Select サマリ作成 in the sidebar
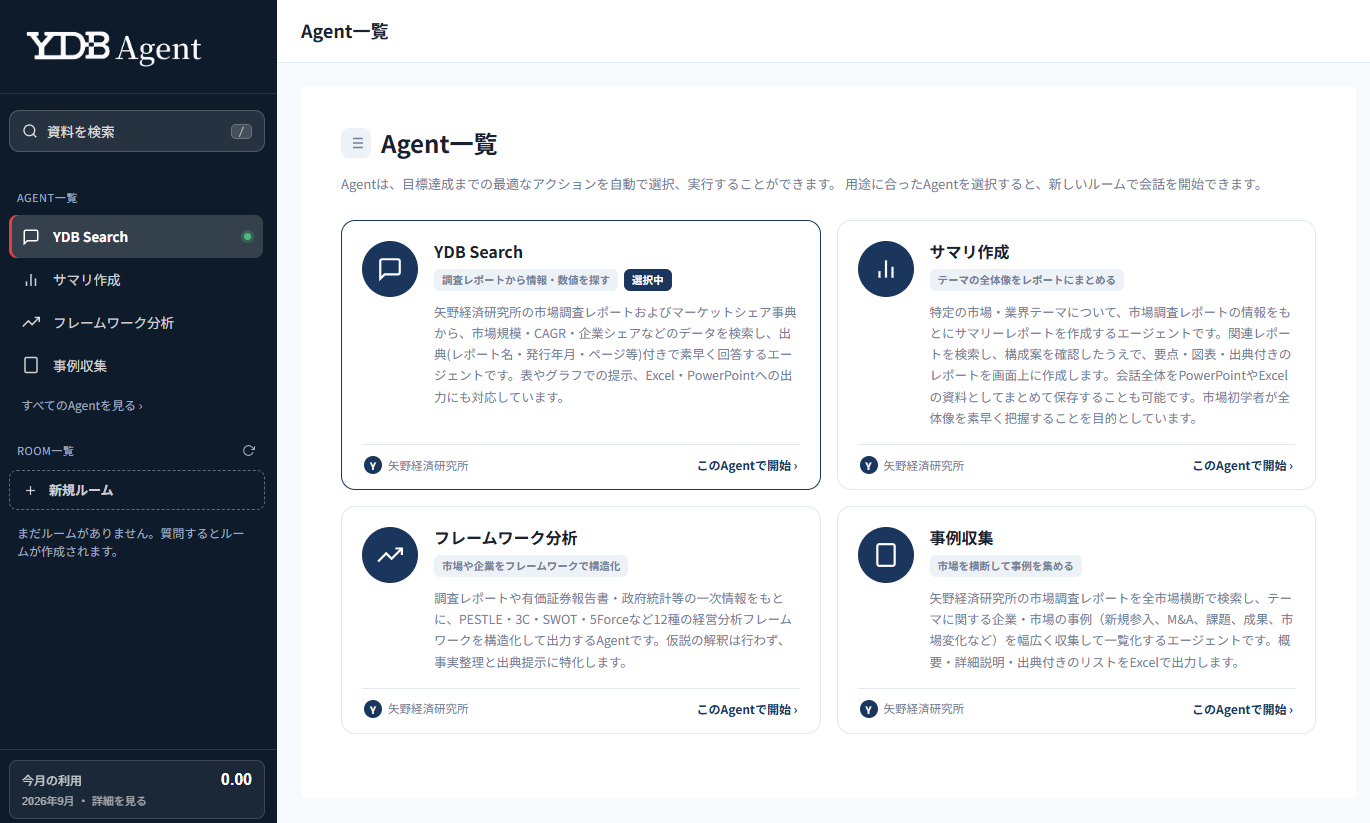Viewport: 1370px width, 823px height. click(x=136, y=280)
